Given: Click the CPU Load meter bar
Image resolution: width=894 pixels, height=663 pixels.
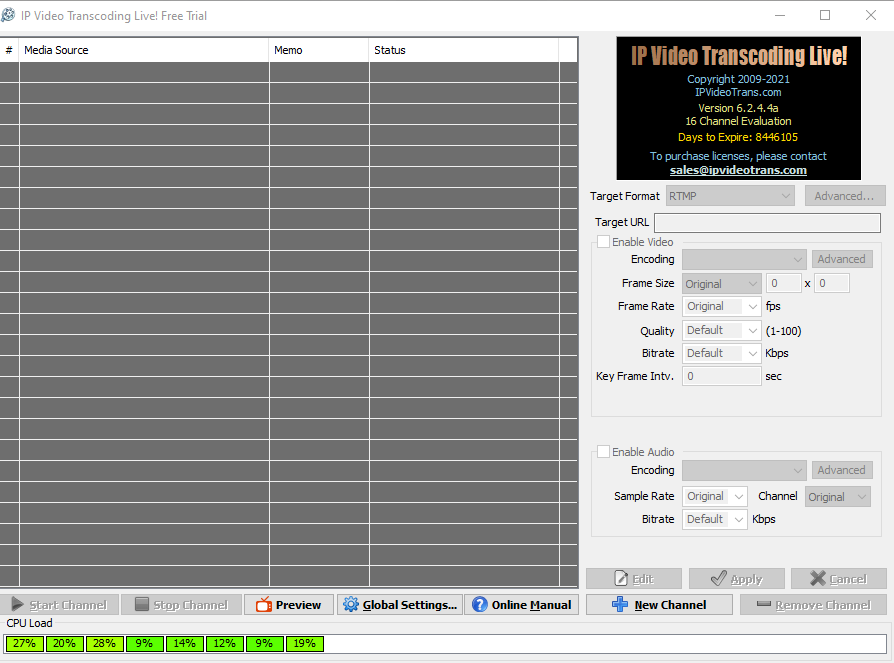Looking at the screenshot, I should (x=445, y=644).
